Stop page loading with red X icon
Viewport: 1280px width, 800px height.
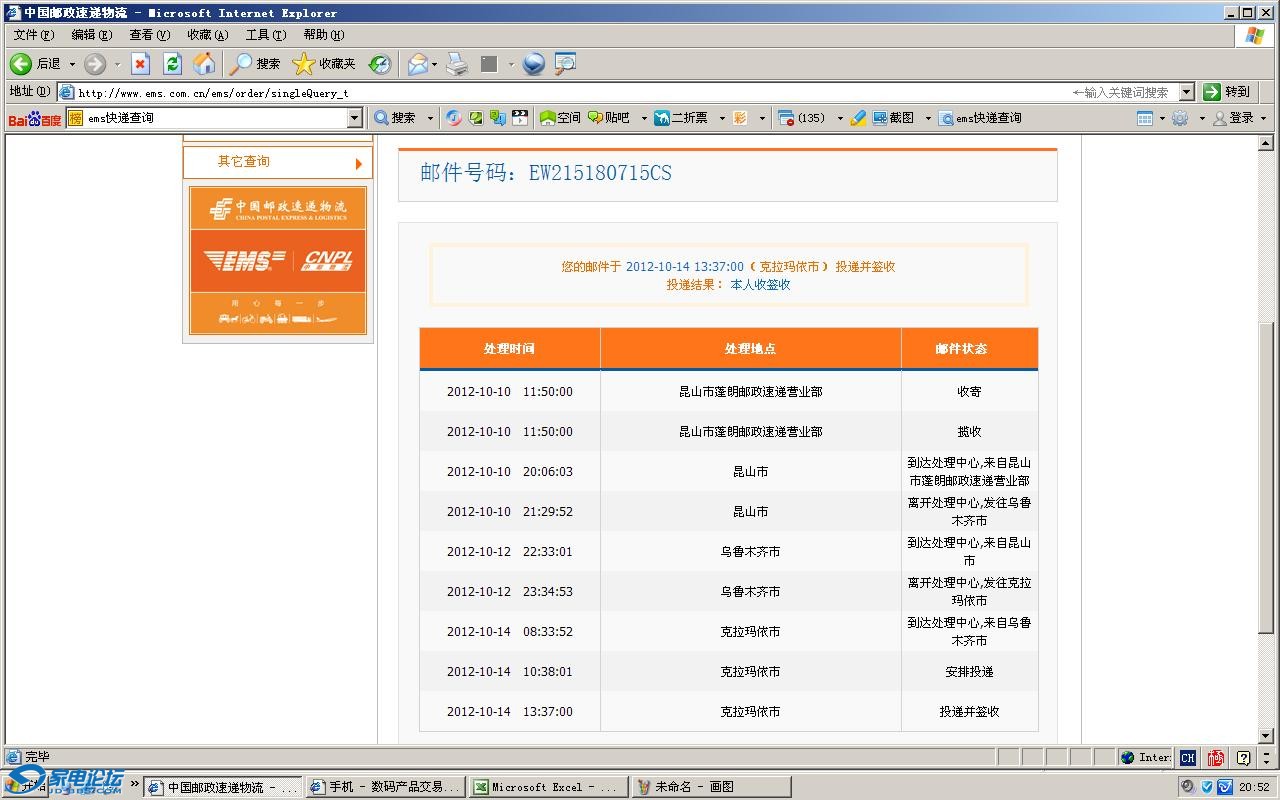140,64
